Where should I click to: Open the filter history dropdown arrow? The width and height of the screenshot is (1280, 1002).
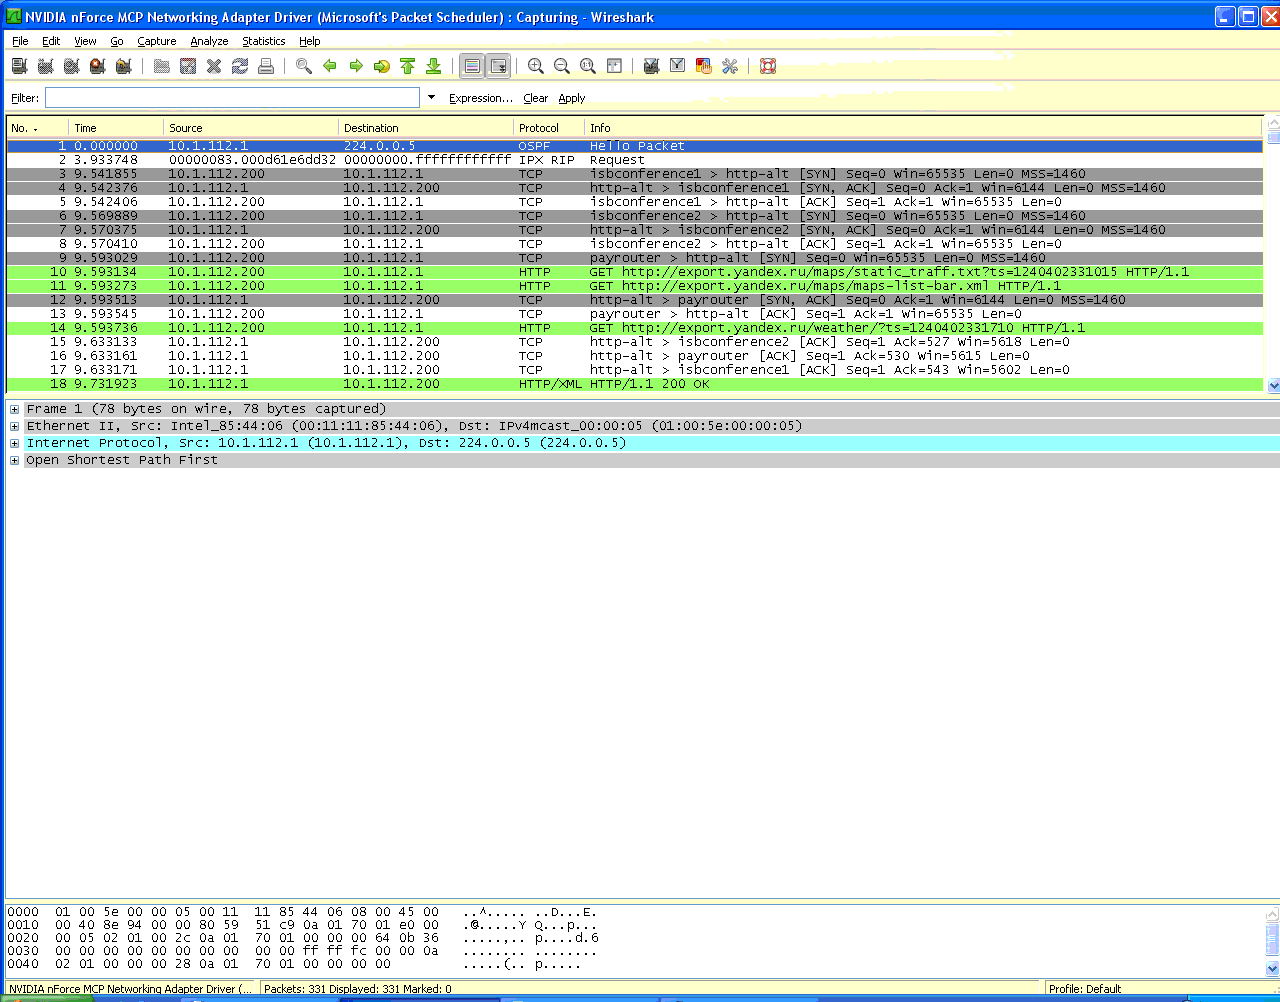click(x=431, y=97)
